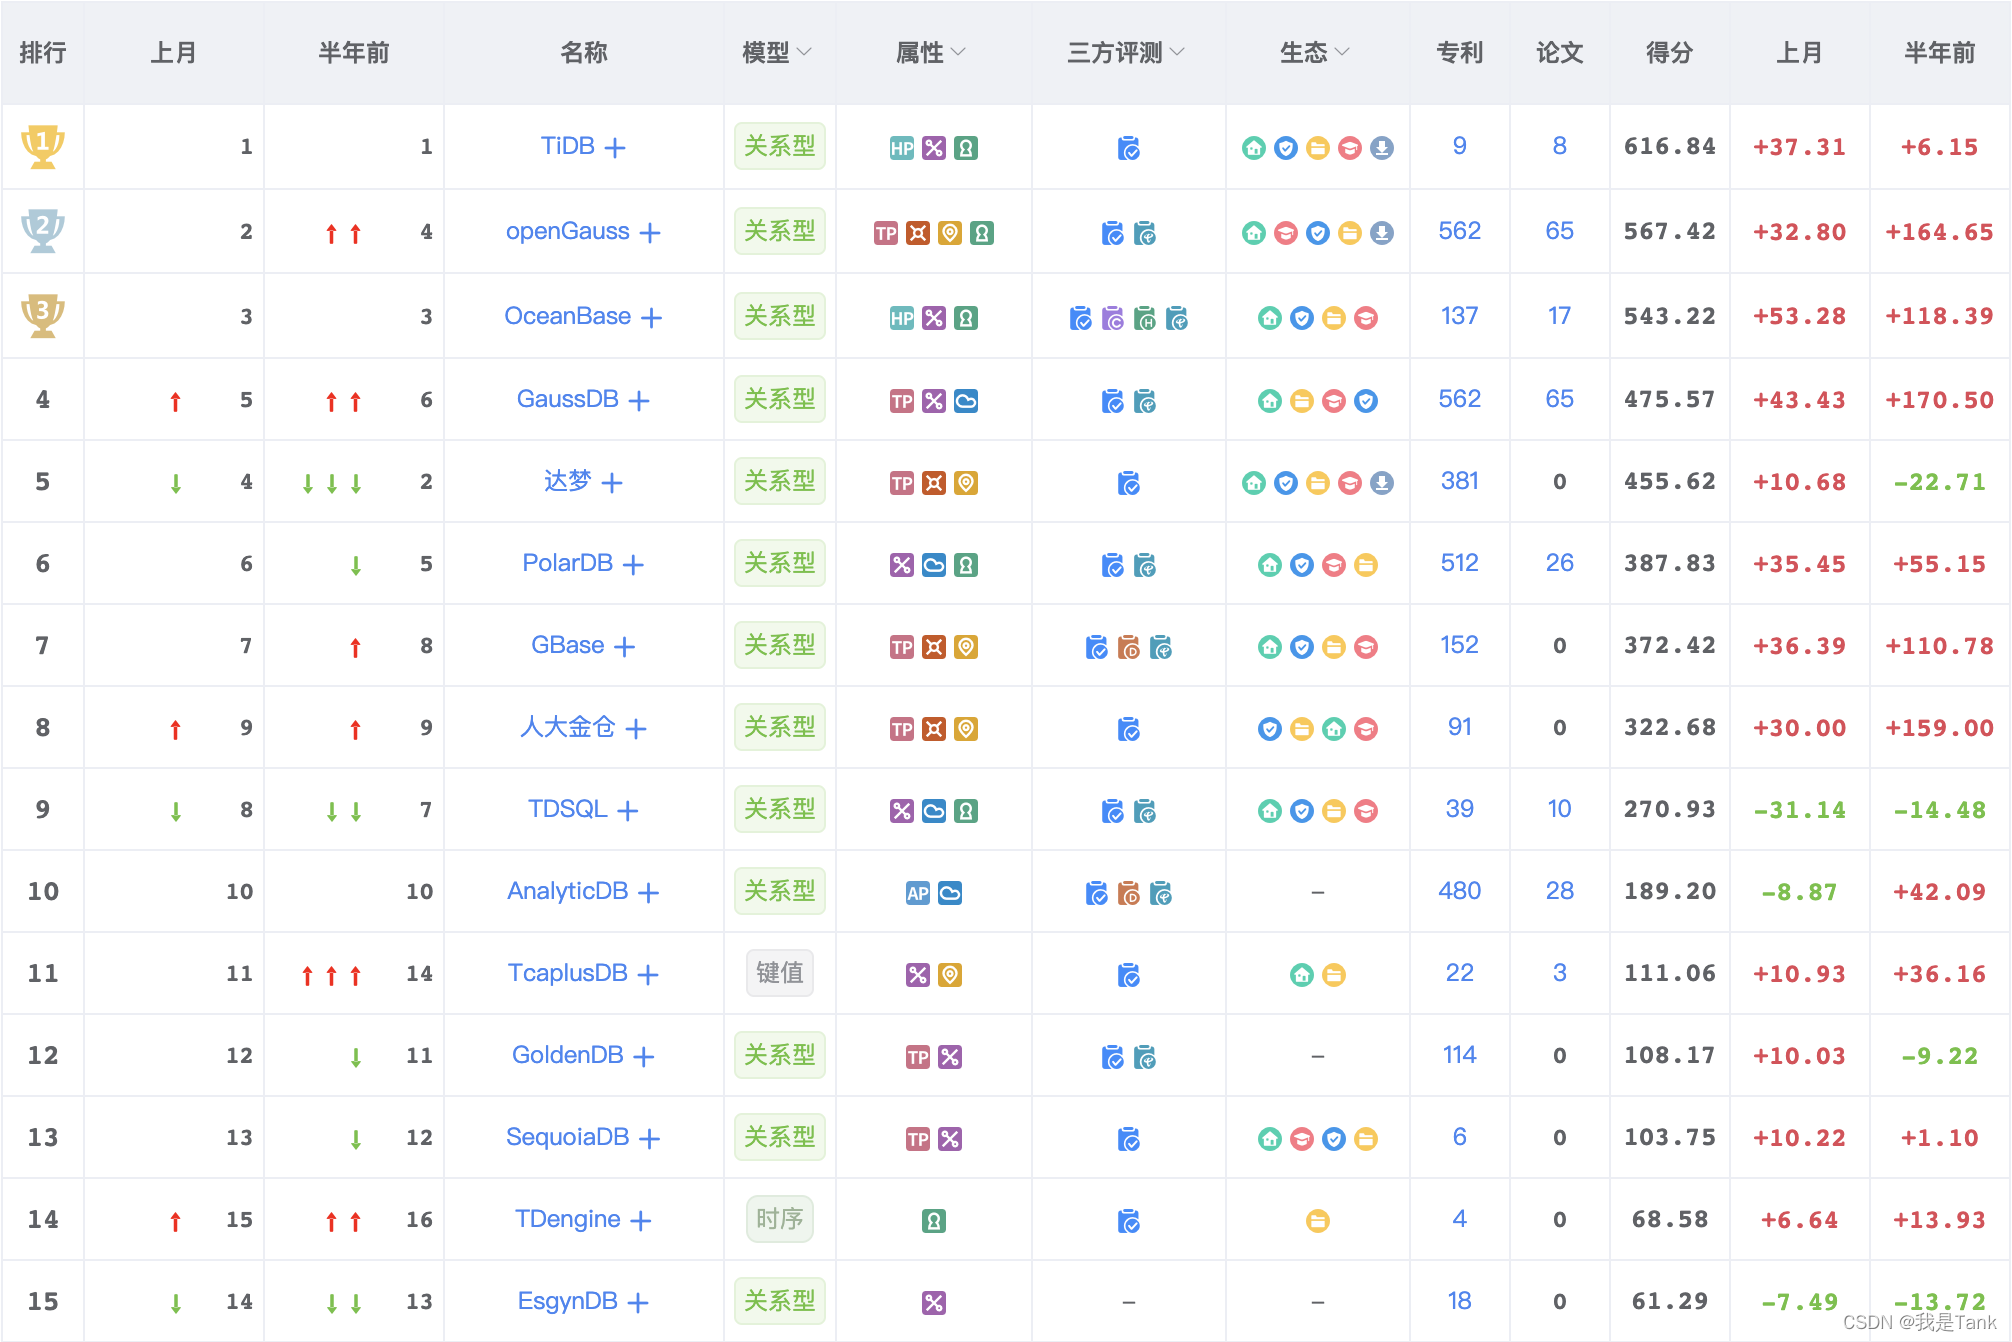Viewport: 2012px width, 1342px height.
Task: Click the 时序 tag in TDengine row
Action: click(x=780, y=1219)
